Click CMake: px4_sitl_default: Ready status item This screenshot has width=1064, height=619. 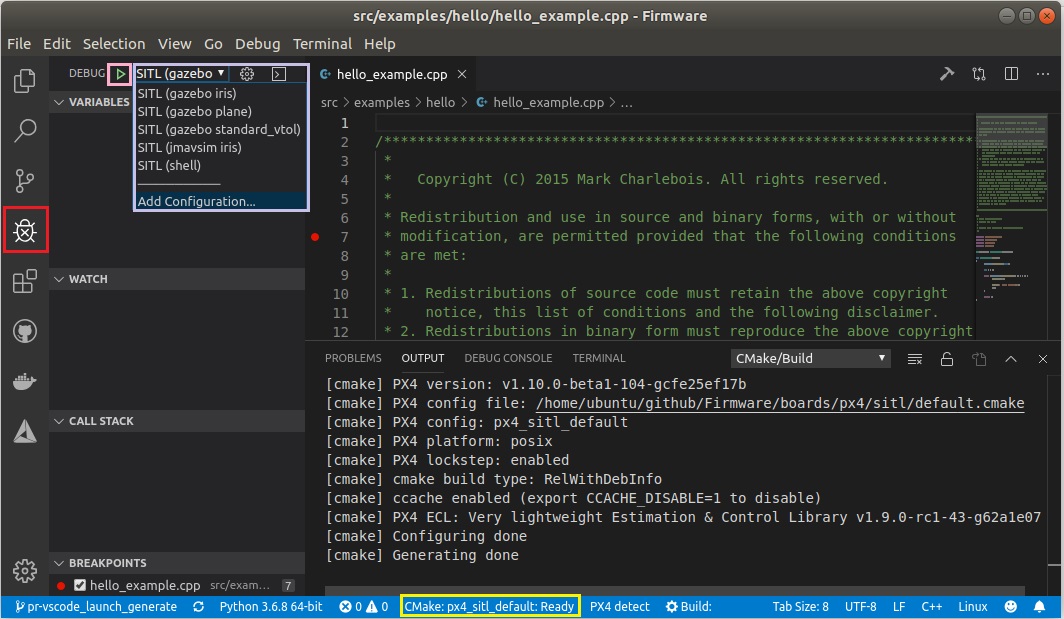[x=489, y=606]
